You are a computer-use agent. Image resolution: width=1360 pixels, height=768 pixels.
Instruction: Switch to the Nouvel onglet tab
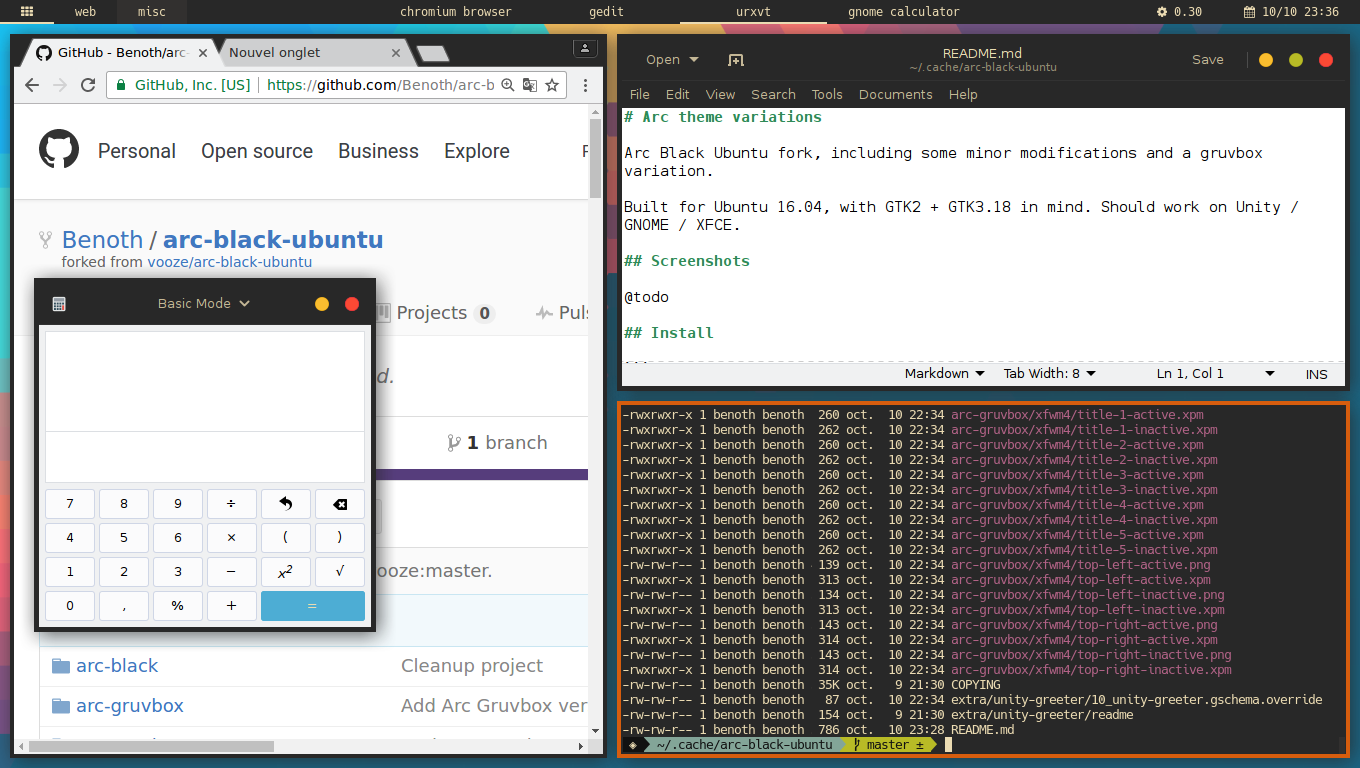coord(310,52)
